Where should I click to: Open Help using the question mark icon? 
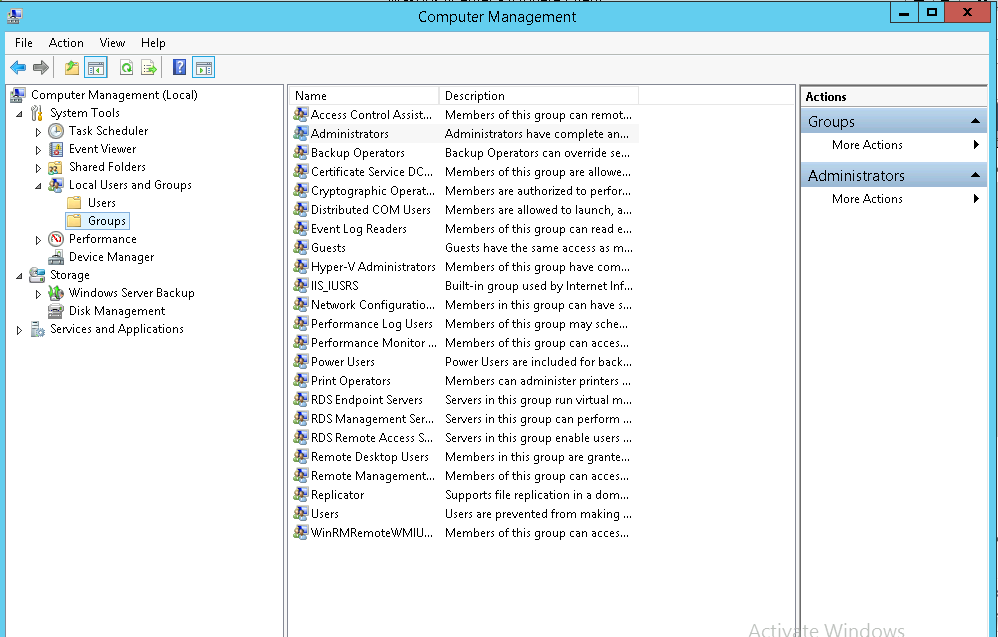point(181,67)
